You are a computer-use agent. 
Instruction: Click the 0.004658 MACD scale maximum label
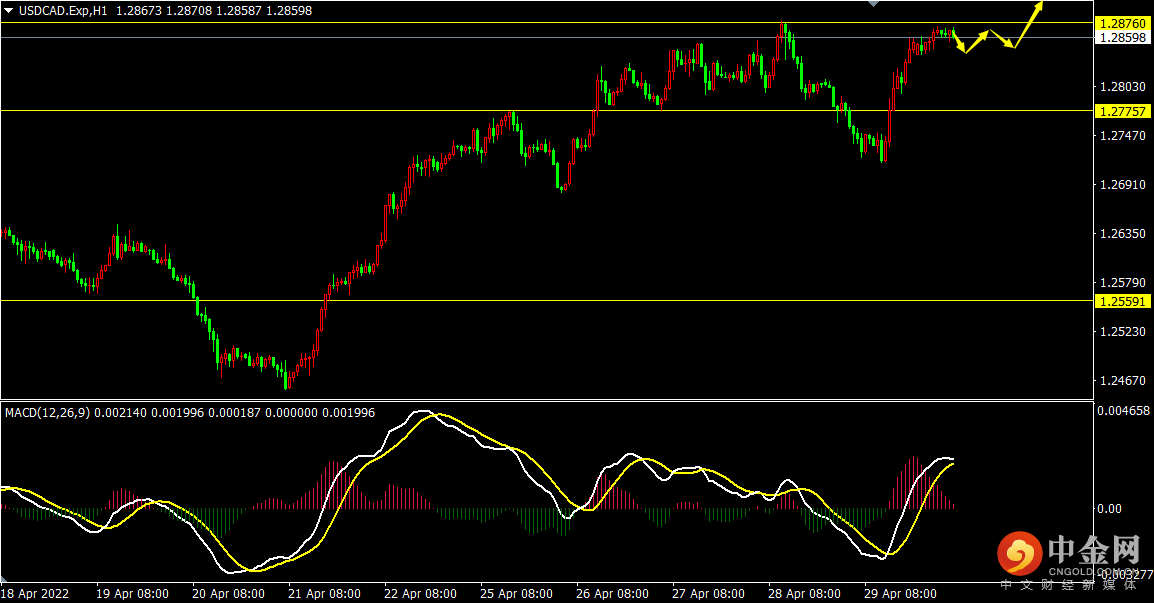point(1123,411)
